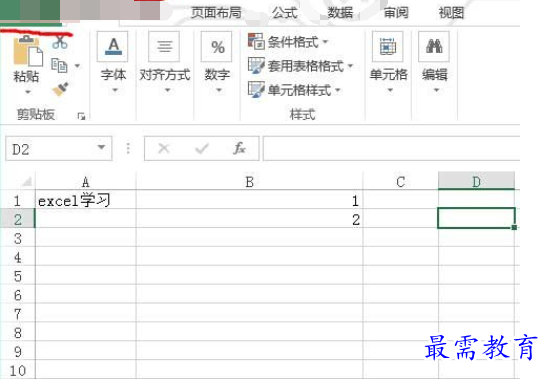
Task: Switch to the 审阅 tab
Action: tap(396, 13)
